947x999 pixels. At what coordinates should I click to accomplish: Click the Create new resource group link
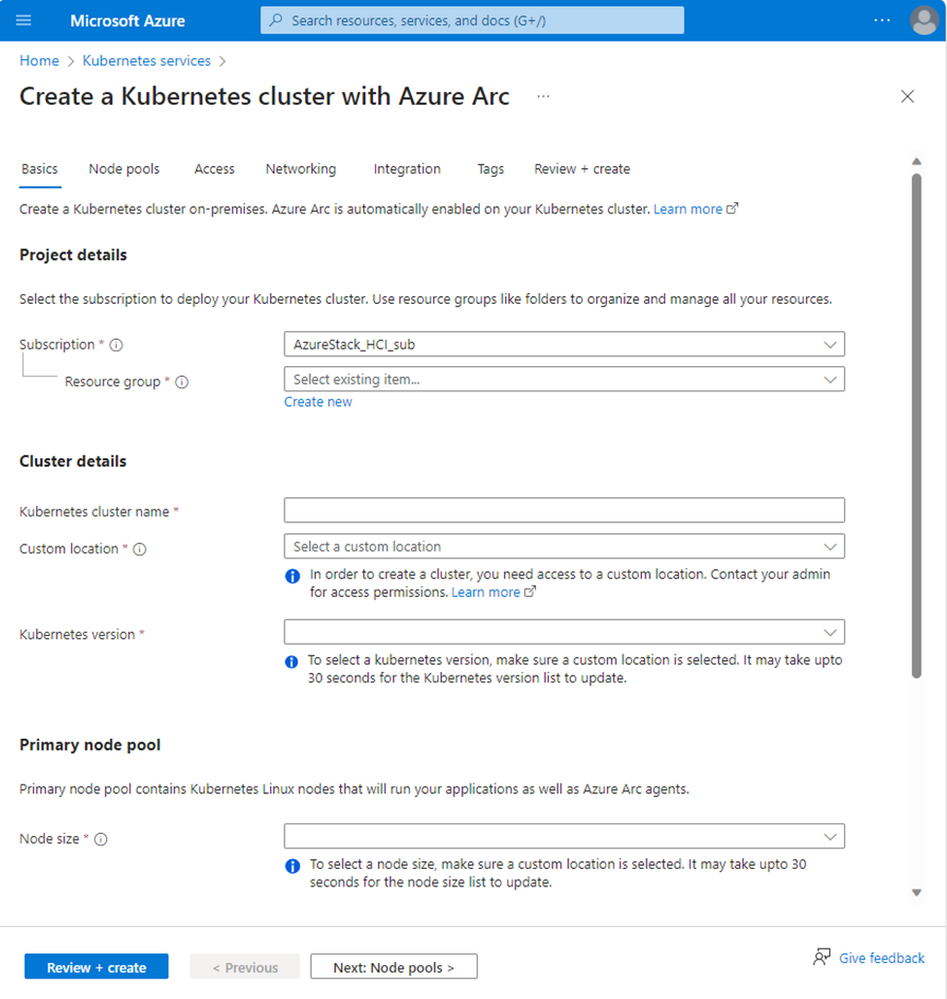318,402
